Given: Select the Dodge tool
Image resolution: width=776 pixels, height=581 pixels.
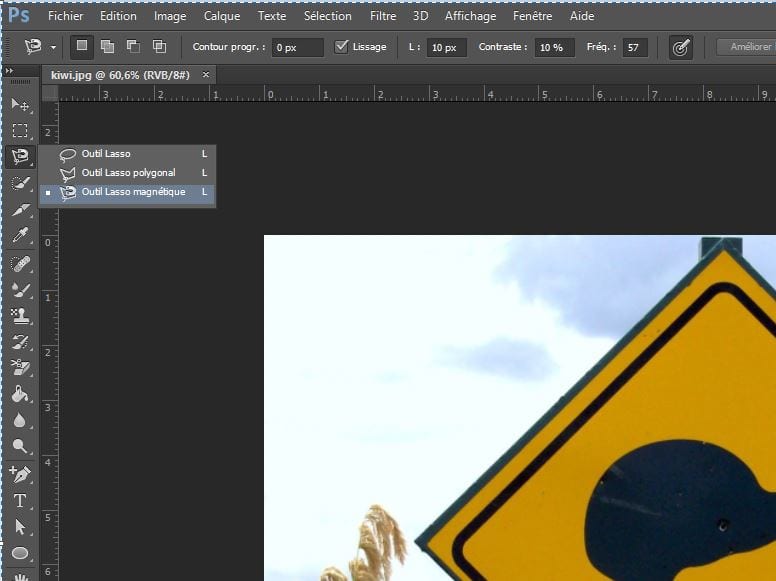Looking at the screenshot, I should click(20, 446).
